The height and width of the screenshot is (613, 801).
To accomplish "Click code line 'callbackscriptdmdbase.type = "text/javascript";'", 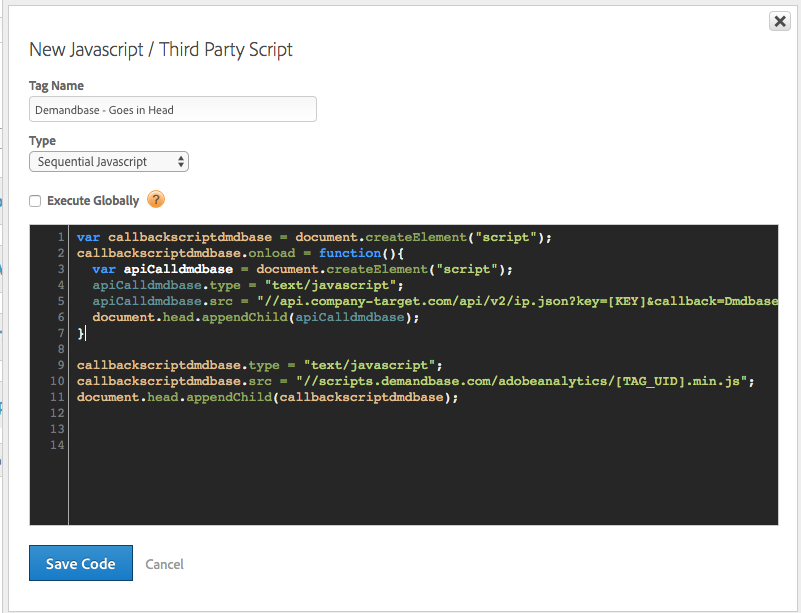I will [260, 365].
